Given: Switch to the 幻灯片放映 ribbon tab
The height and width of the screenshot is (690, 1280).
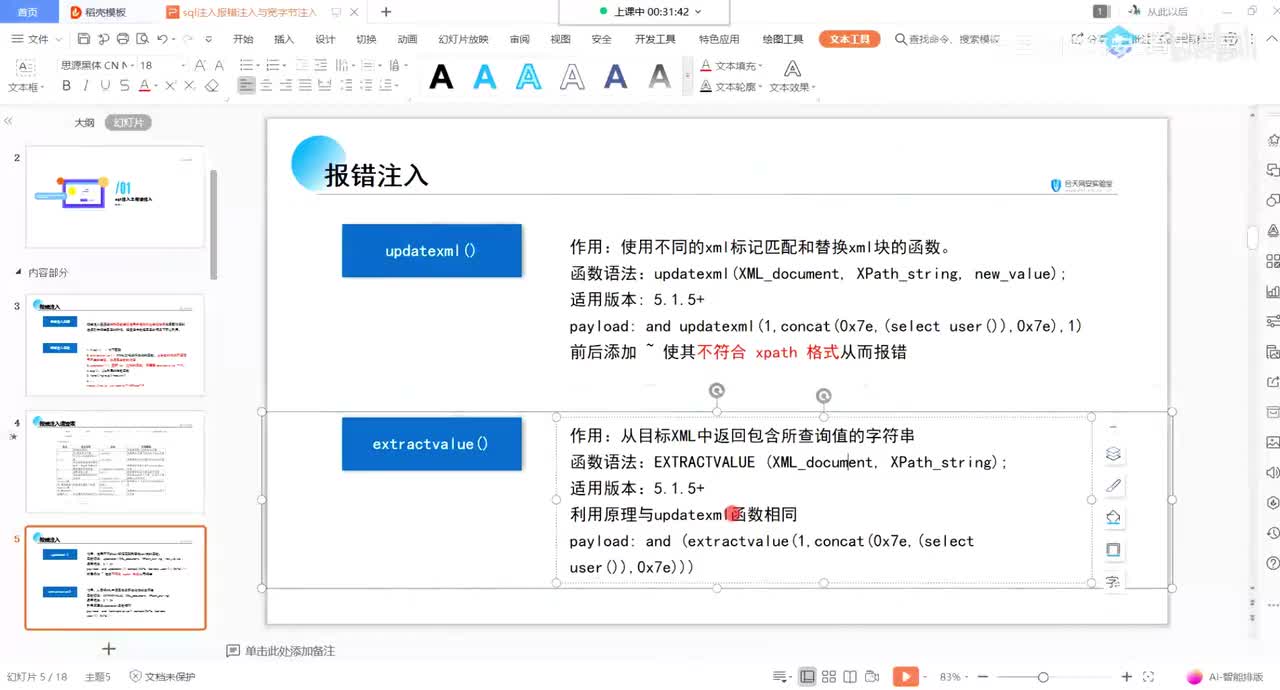Looking at the screenshot, I should tap(463, 39).
